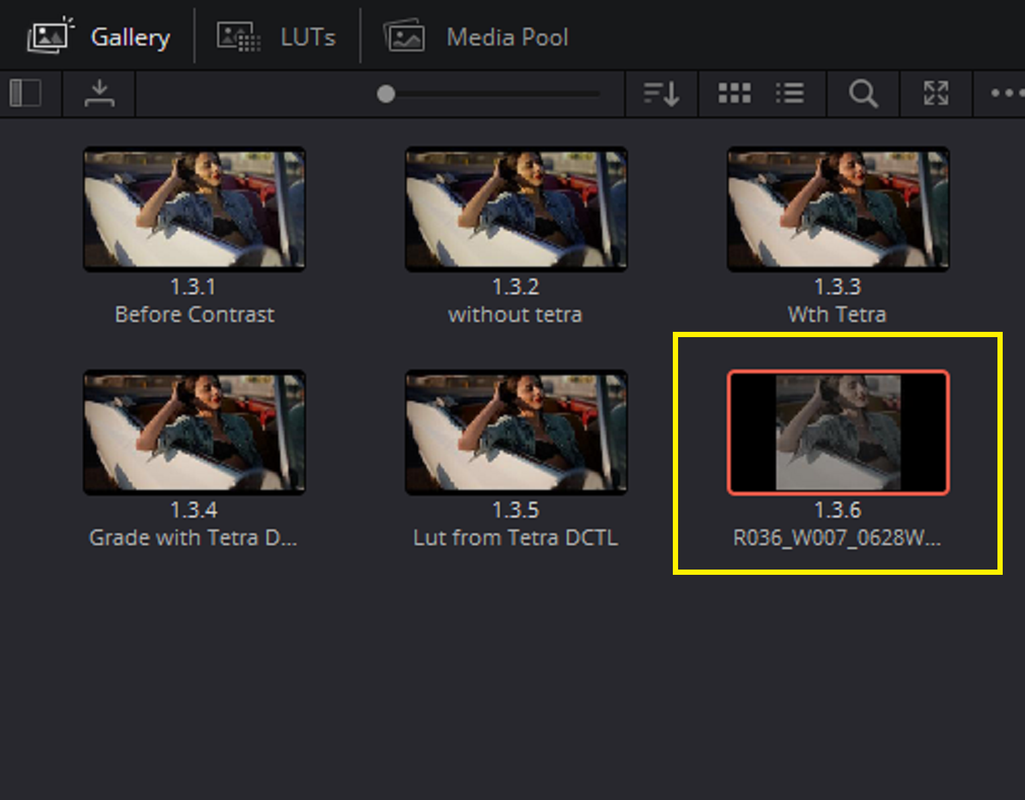Click the 'Lut from Tetra DCTL' label
This screenshot has height=800, width=1025.
(x=515, y=537)
